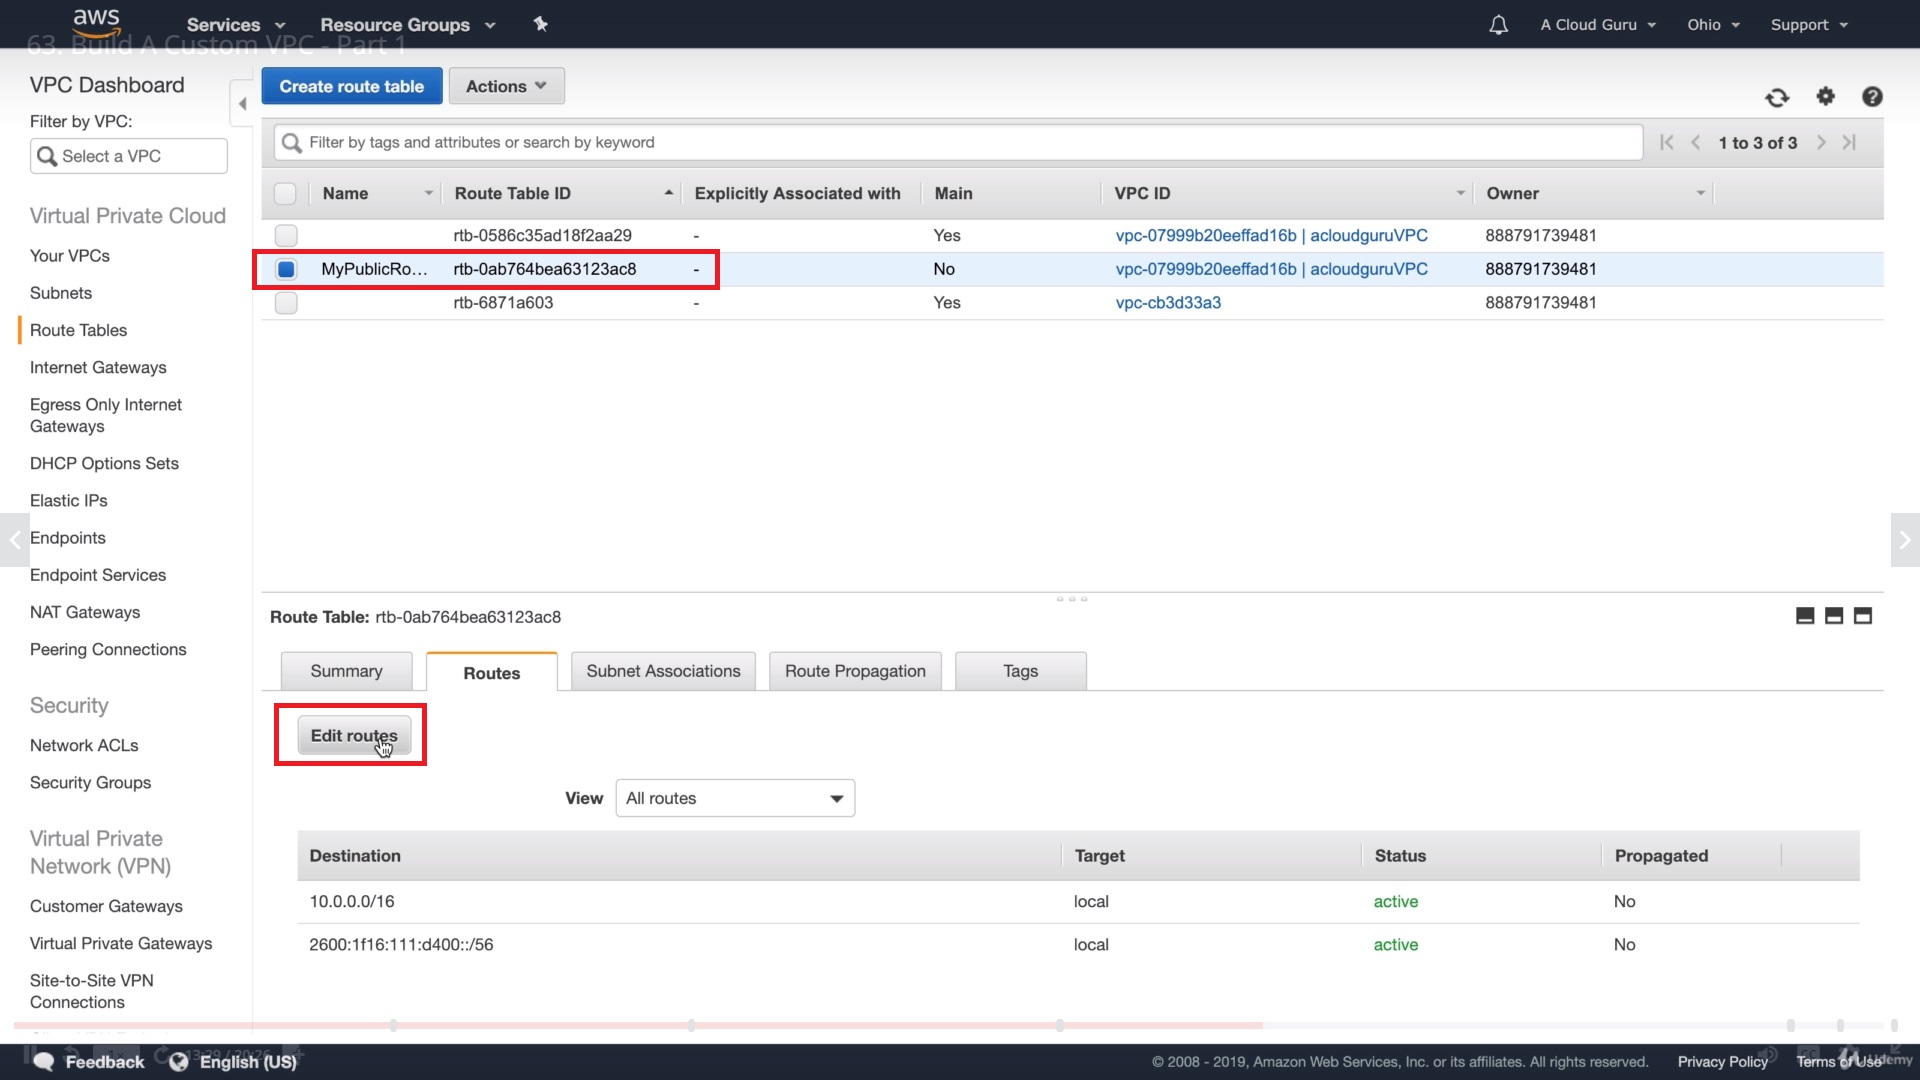Click the help question mark icon
Viewport: 1920px width, 1080px height.
click(1872, 96)
